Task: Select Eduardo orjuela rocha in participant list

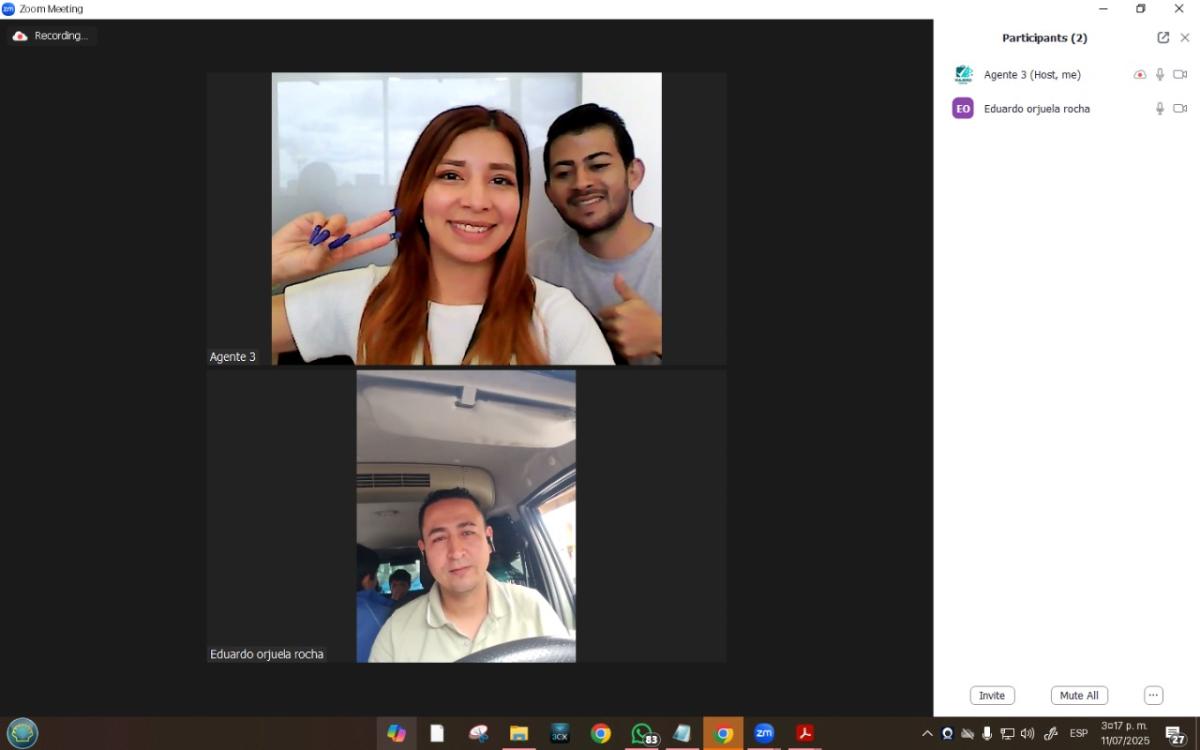Action: [1036, 109]
